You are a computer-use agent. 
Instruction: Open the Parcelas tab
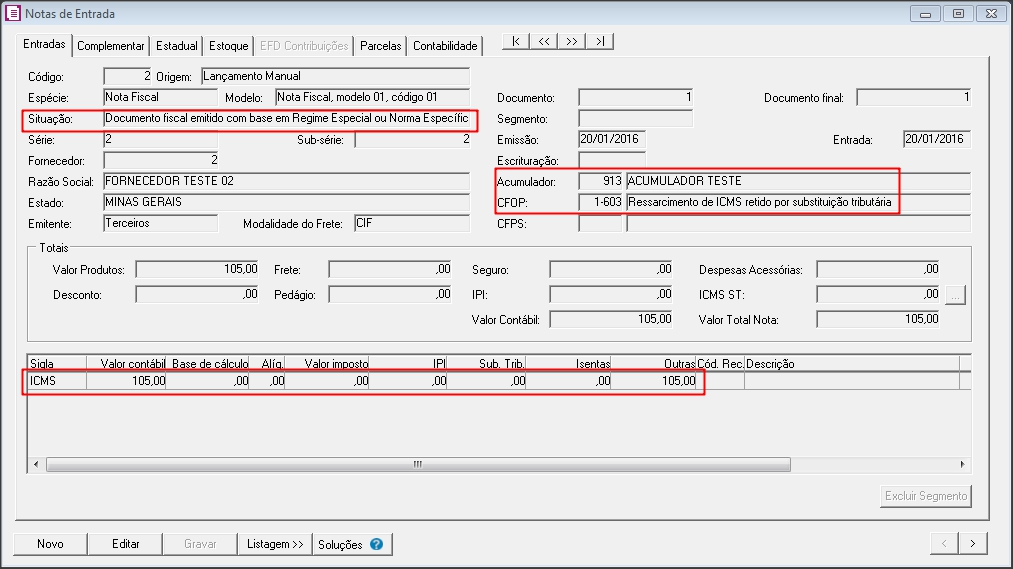point(380,46)
